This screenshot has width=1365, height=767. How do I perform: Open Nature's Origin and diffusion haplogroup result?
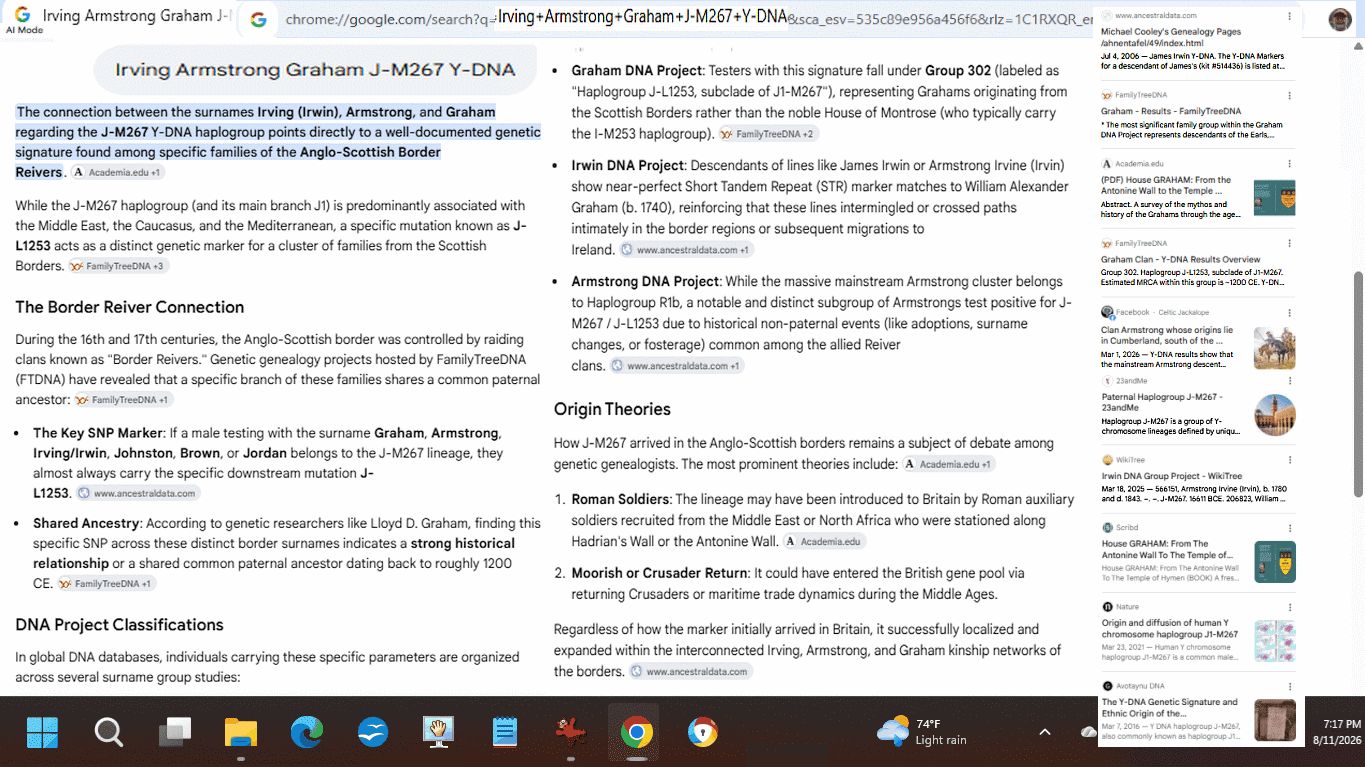point(1170,628)
